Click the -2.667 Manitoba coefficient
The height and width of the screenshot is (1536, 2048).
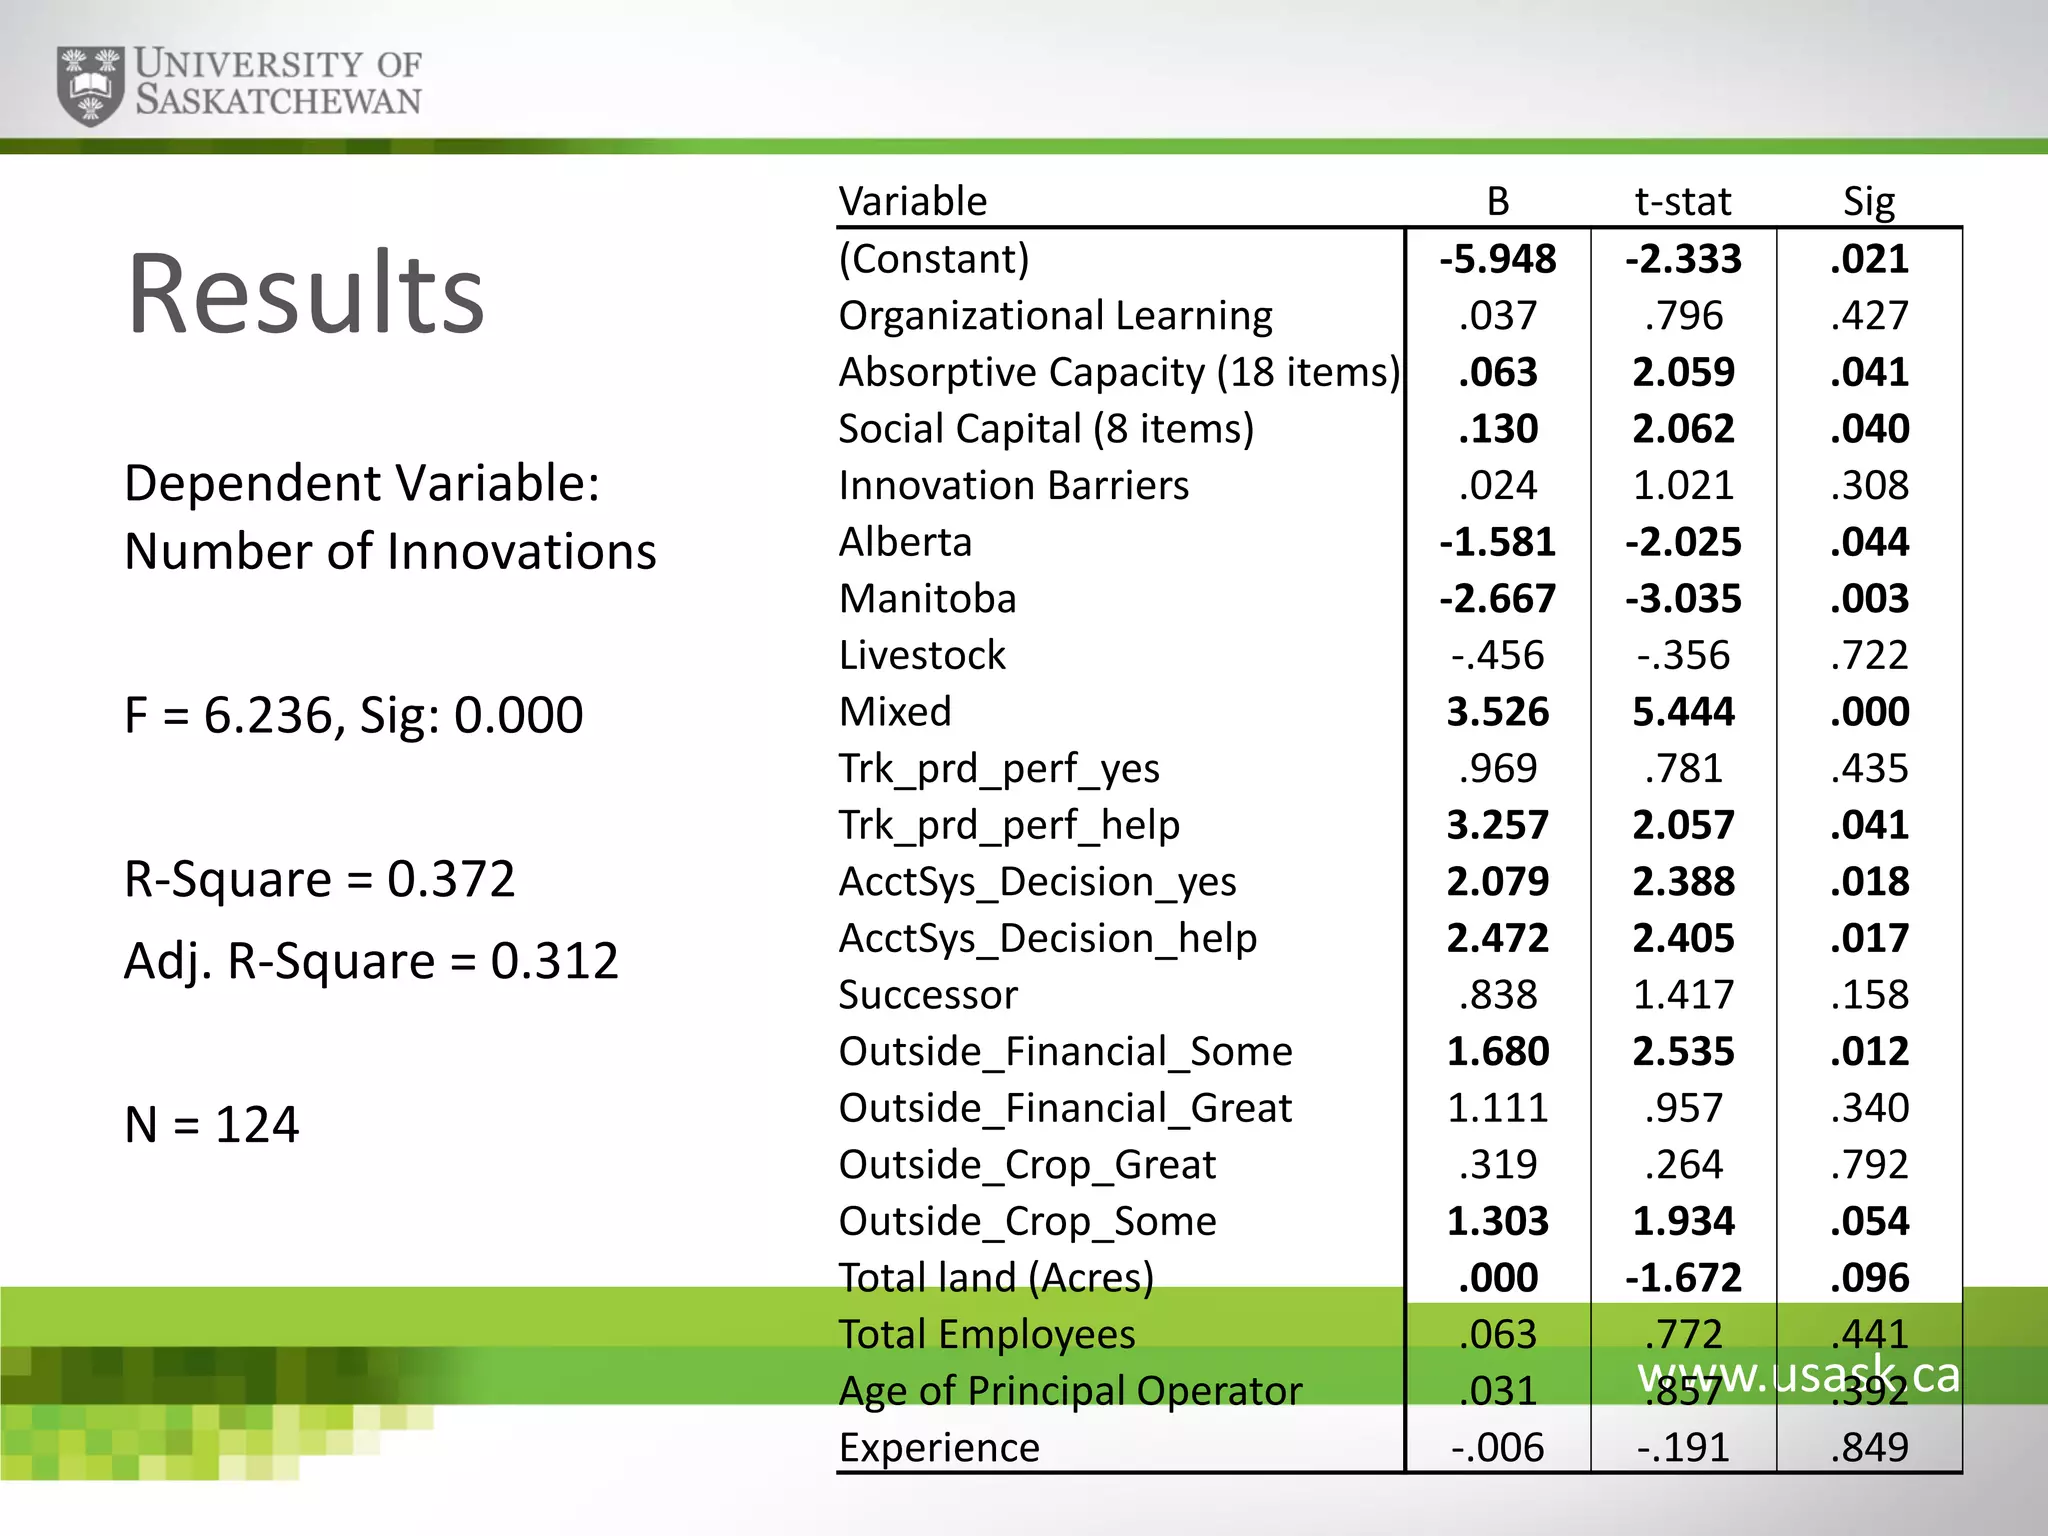(x=1498, y=599)
